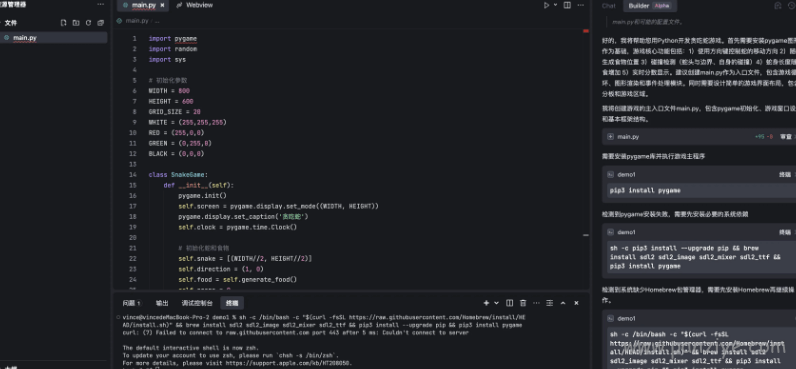Click self.food = self.generate_food() line

(238, 279)
